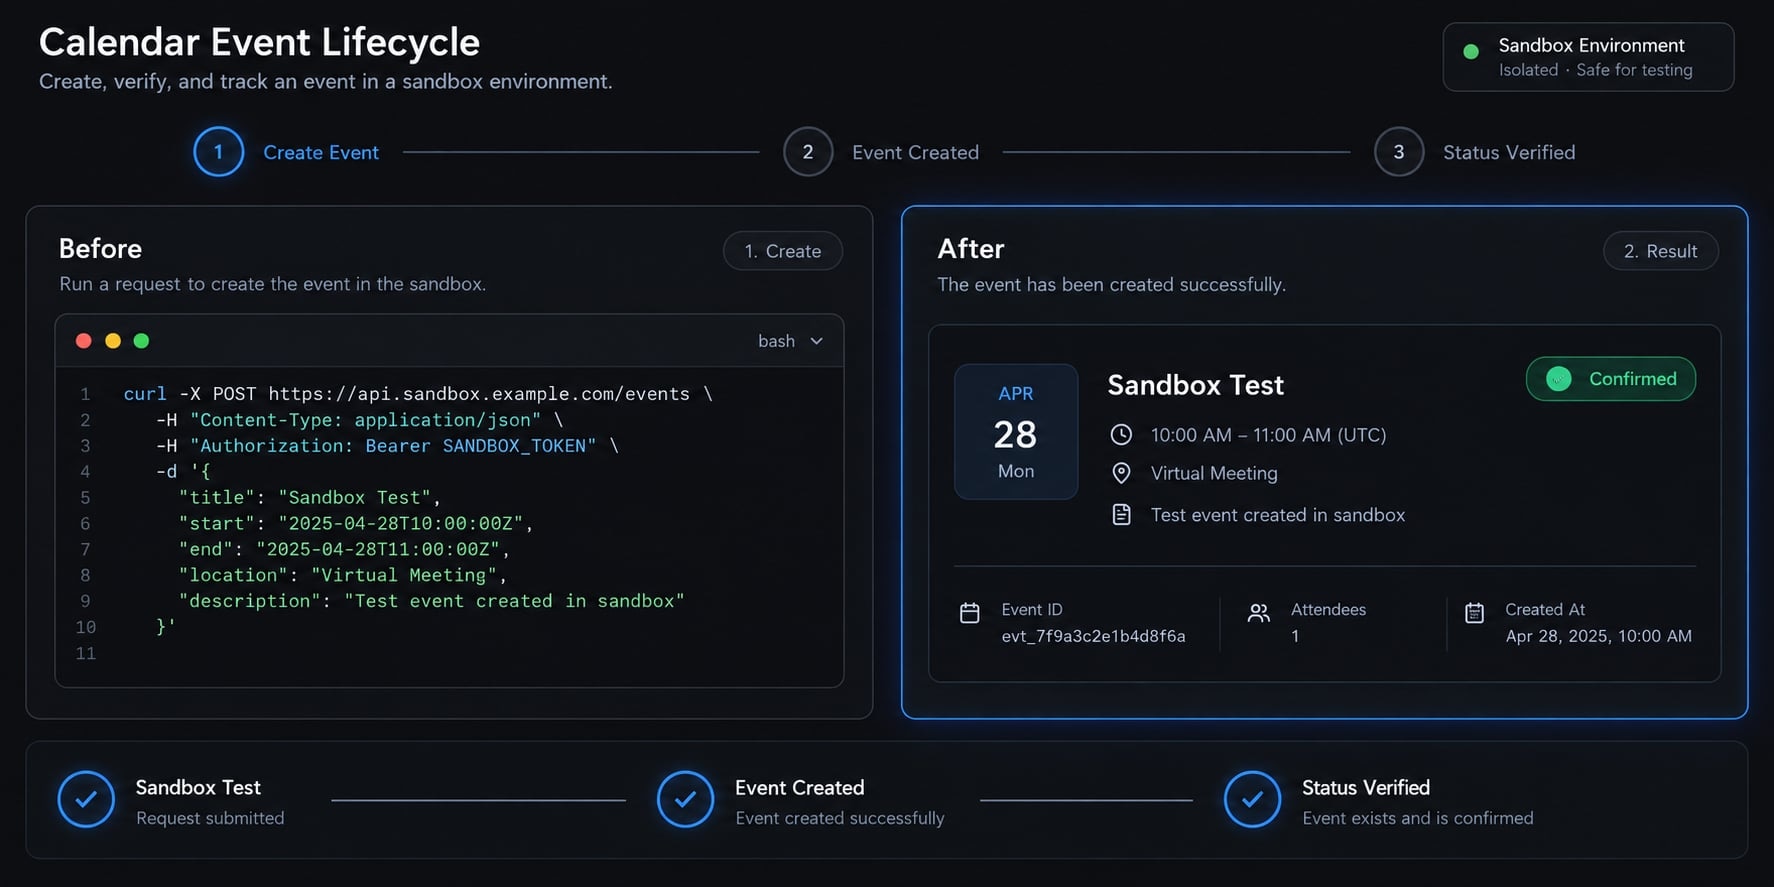This screenshot has height=887, width=1774.
Task: Click the document icon beside event description
Action: pyautogui.click(x=1121, y=515)
